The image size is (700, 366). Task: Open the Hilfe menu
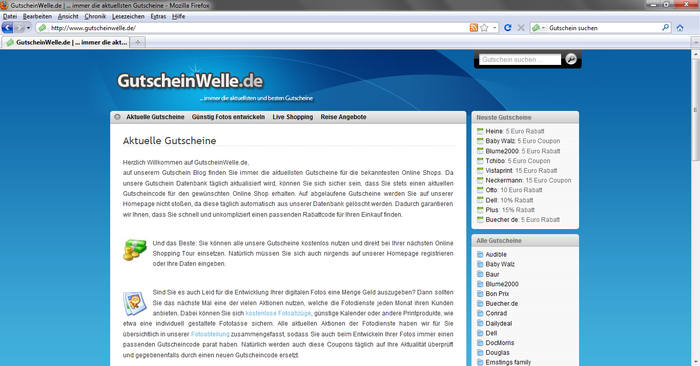point(179,17)
